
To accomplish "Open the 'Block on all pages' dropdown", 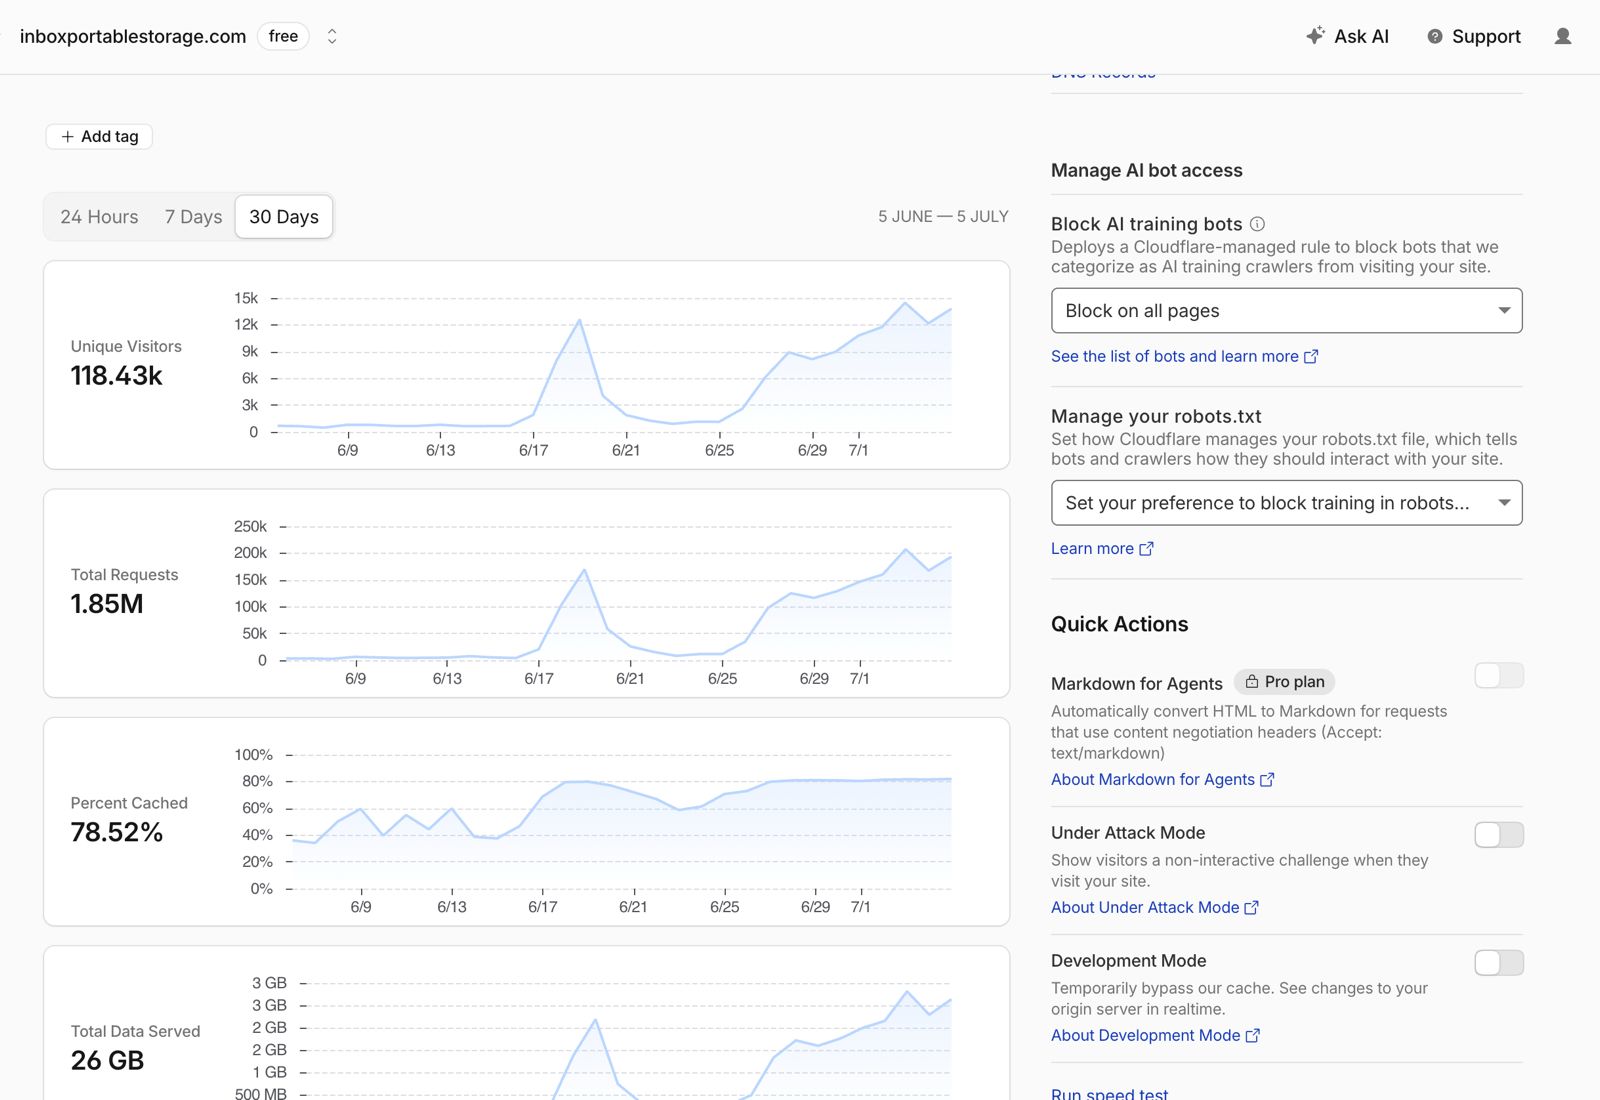I will (1286, 311).
